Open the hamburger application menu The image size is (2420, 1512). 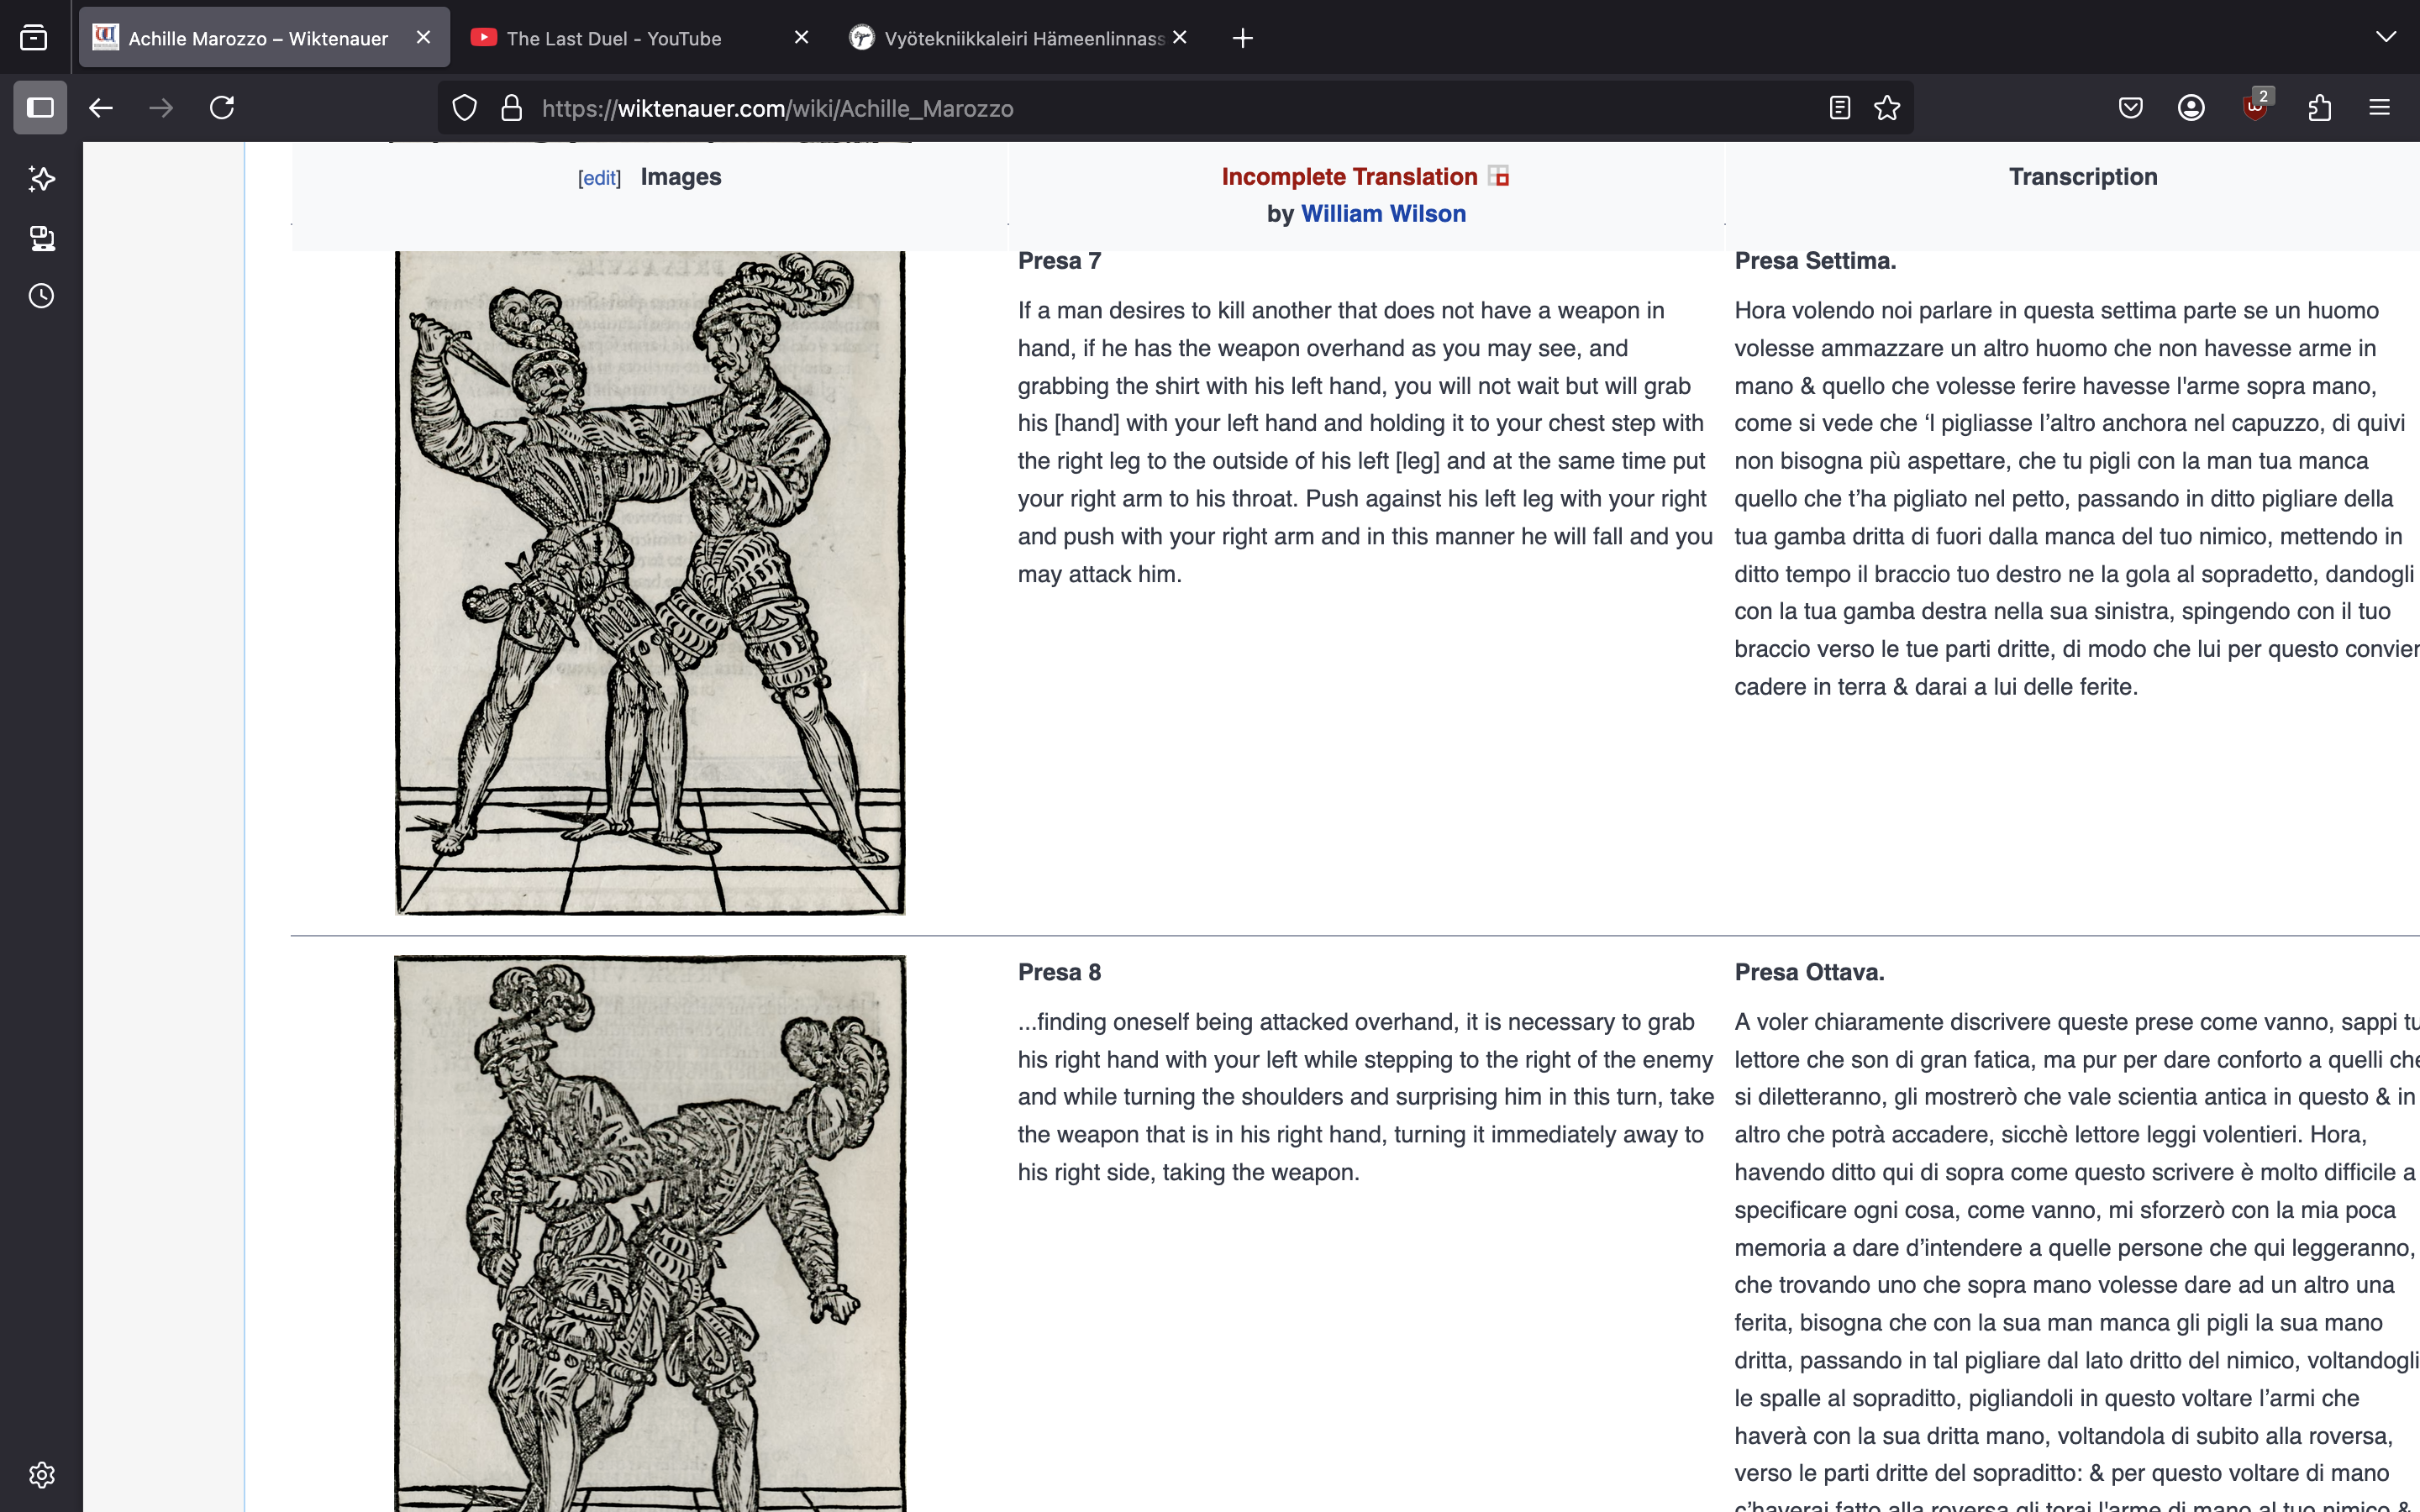[x=2380, y=108]
